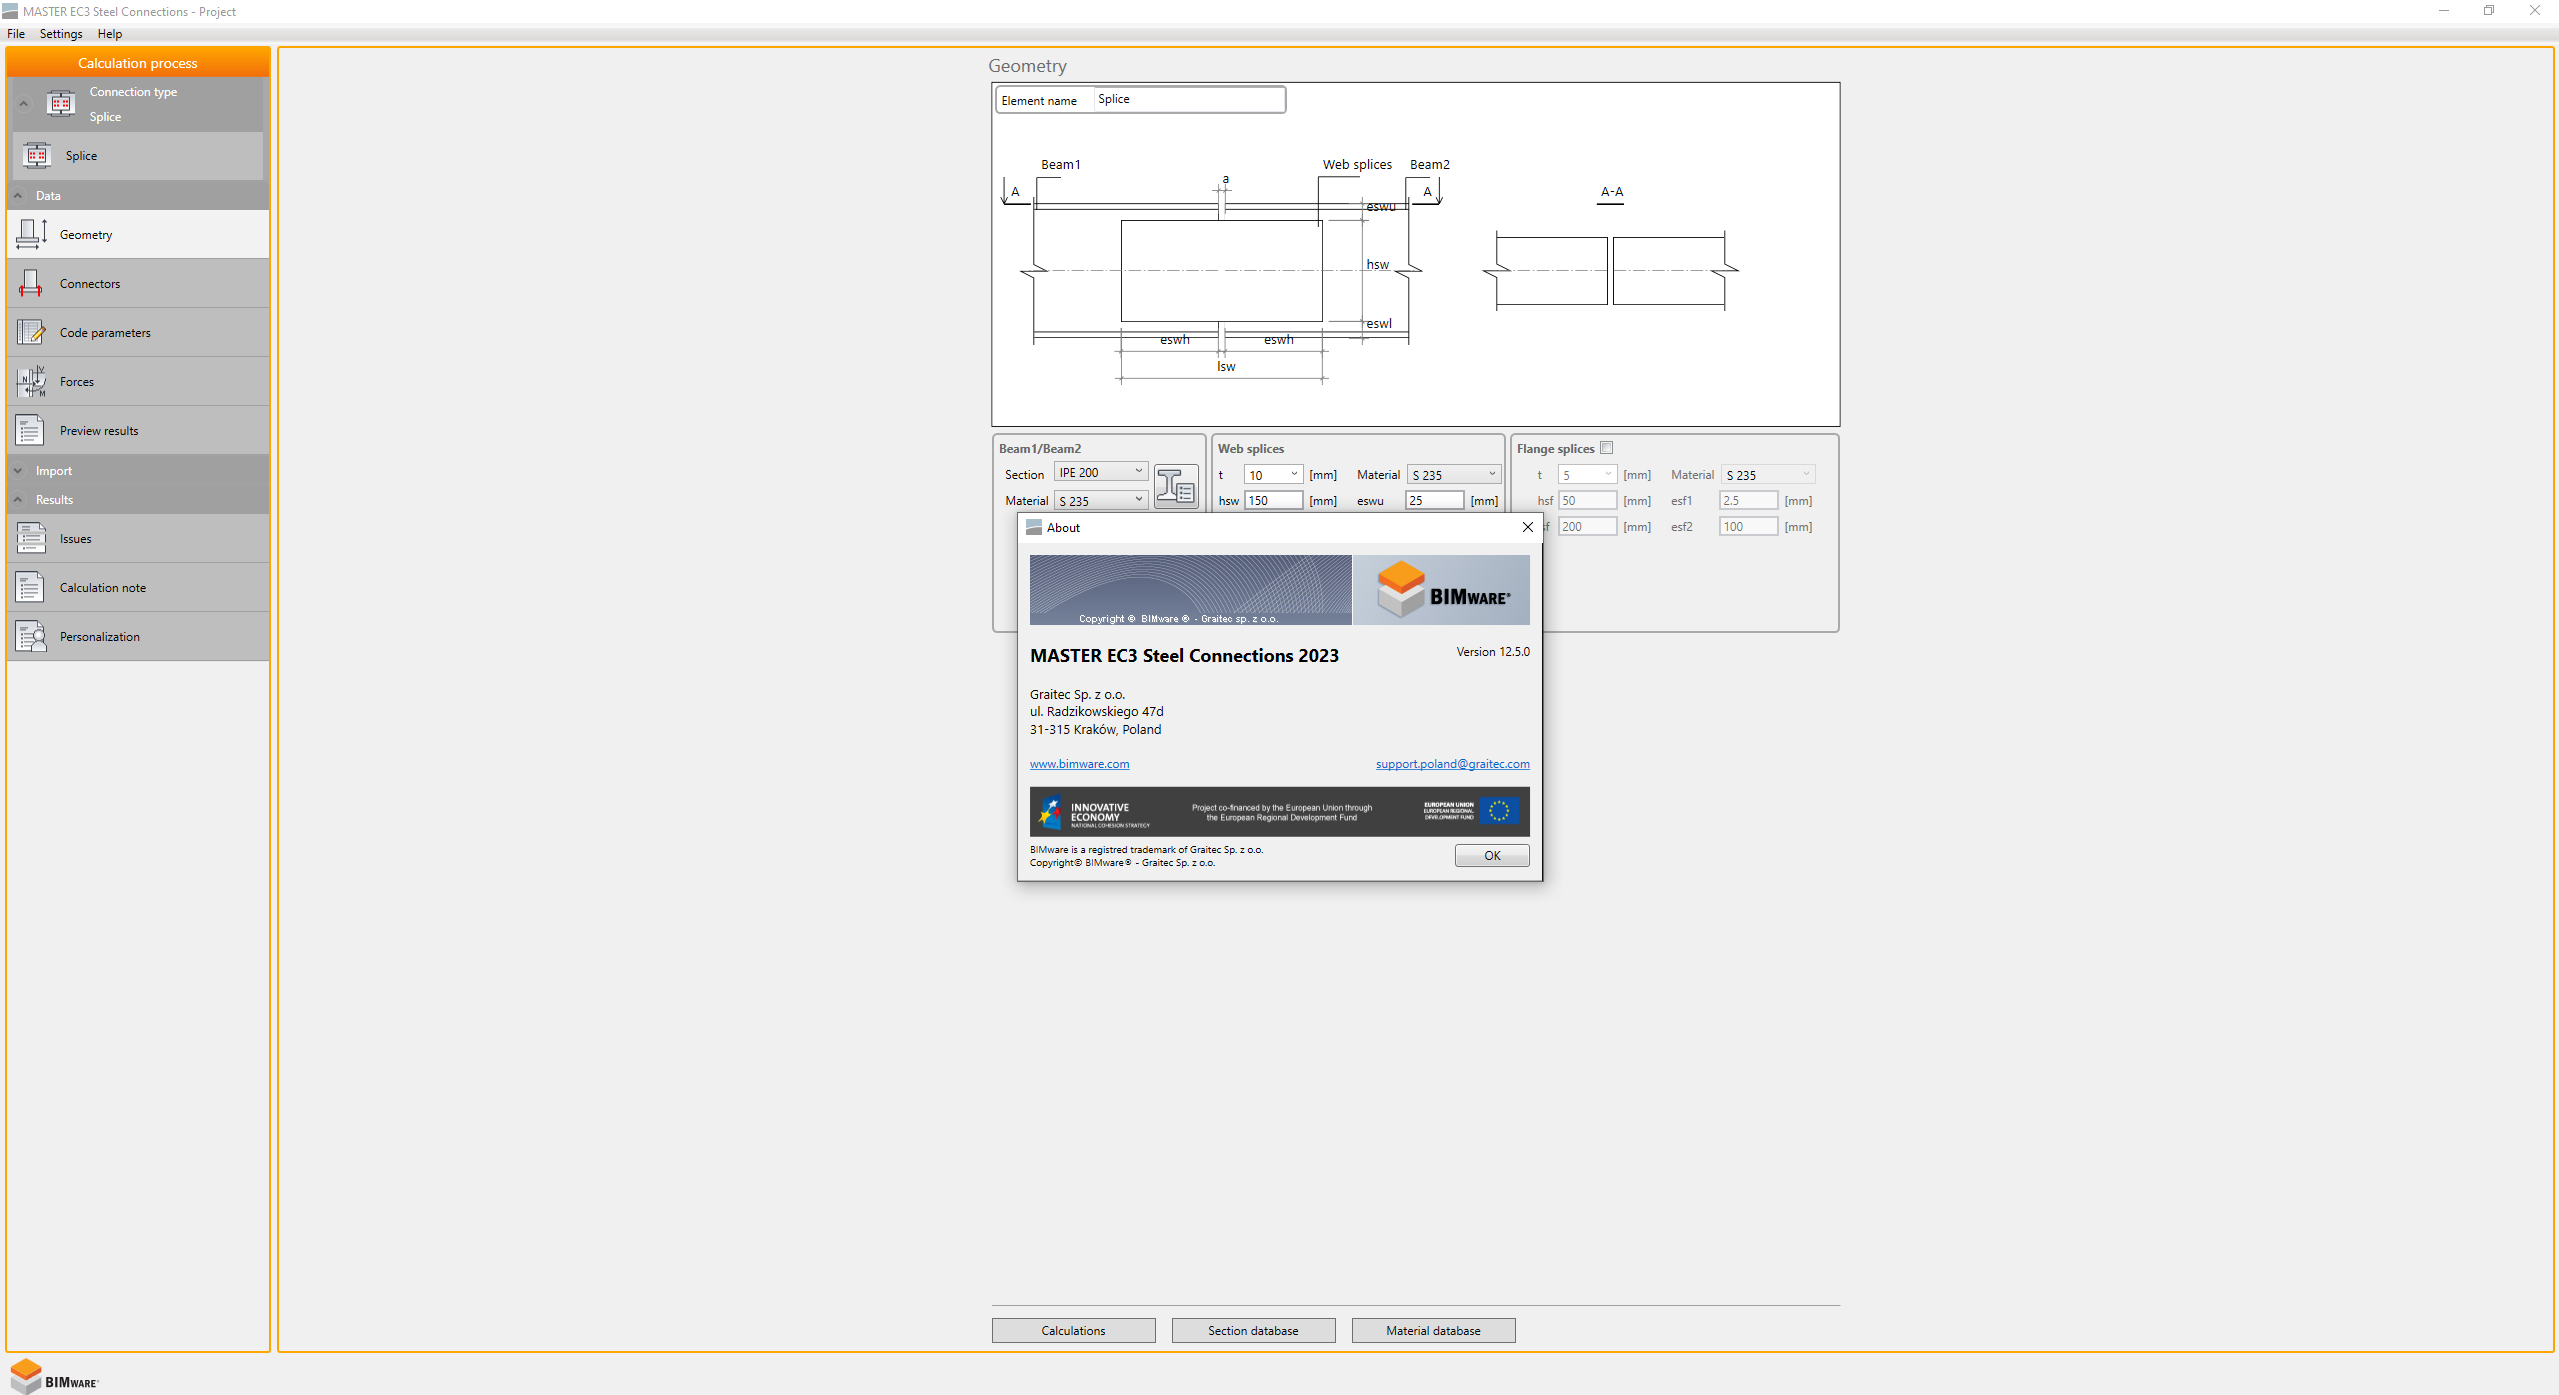Collapse the Connection type group
The image size is (2559, 1395).
point(24,104)
